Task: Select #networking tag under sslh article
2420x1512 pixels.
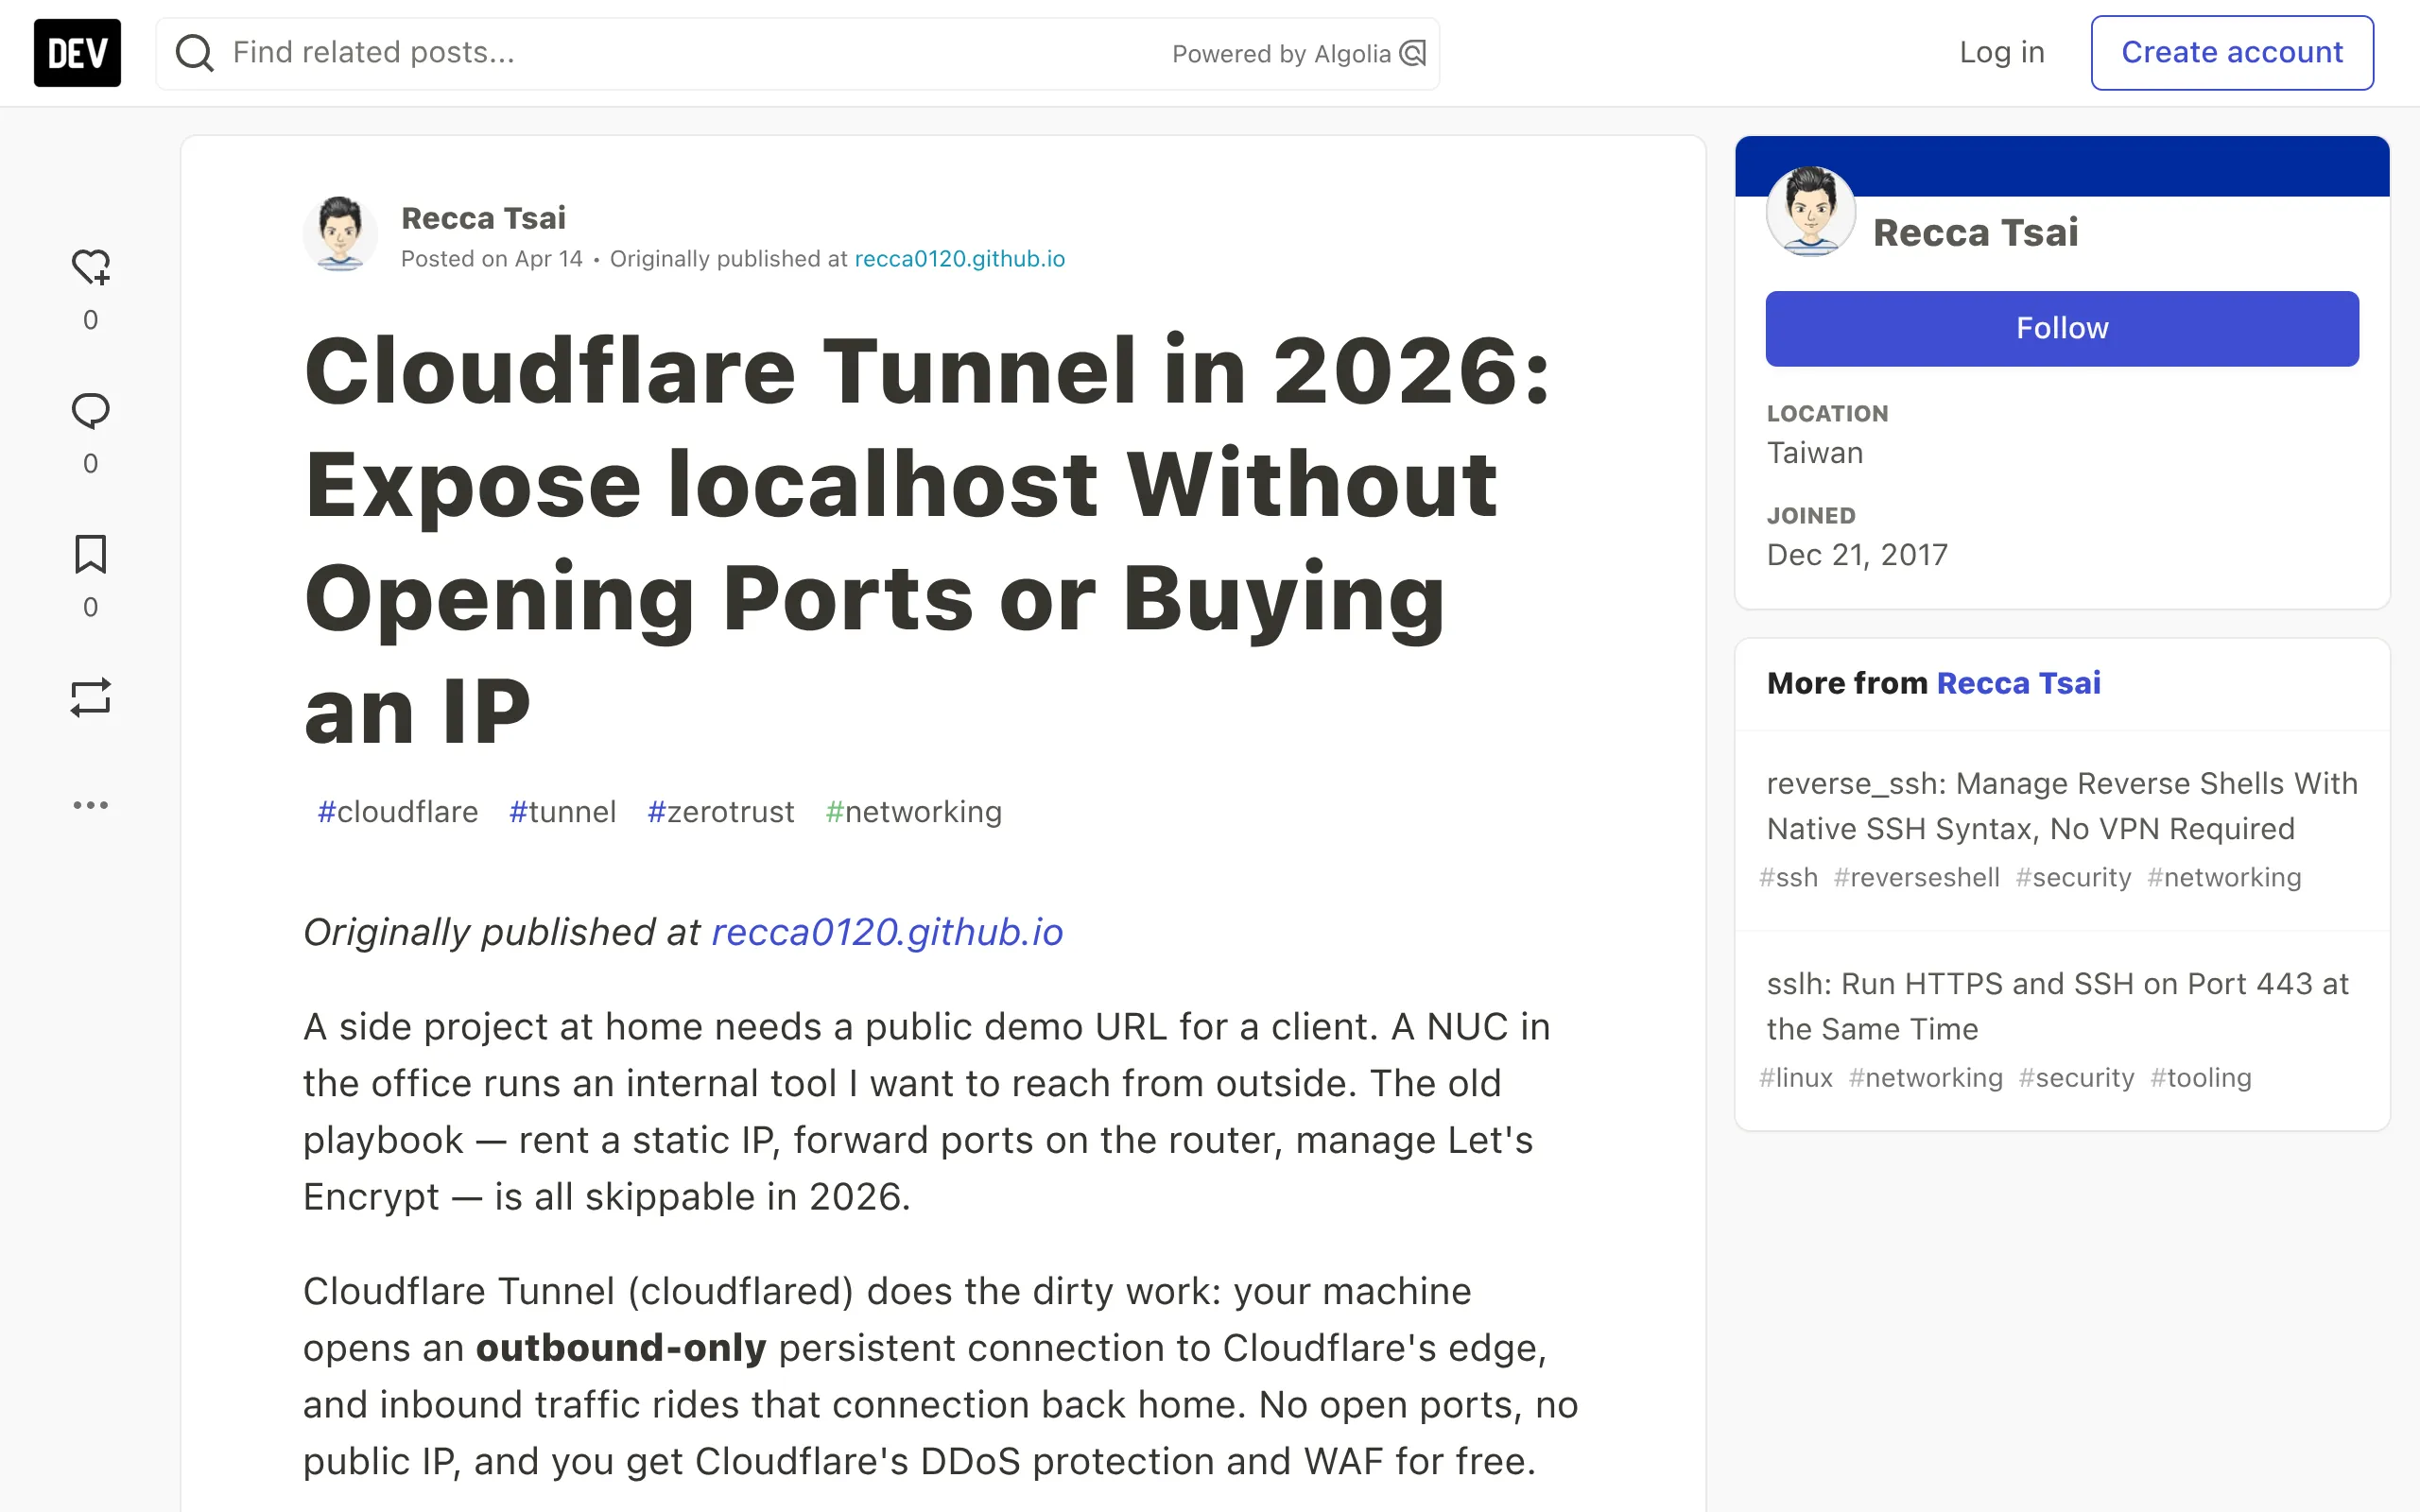Action: (1926, 1078)
